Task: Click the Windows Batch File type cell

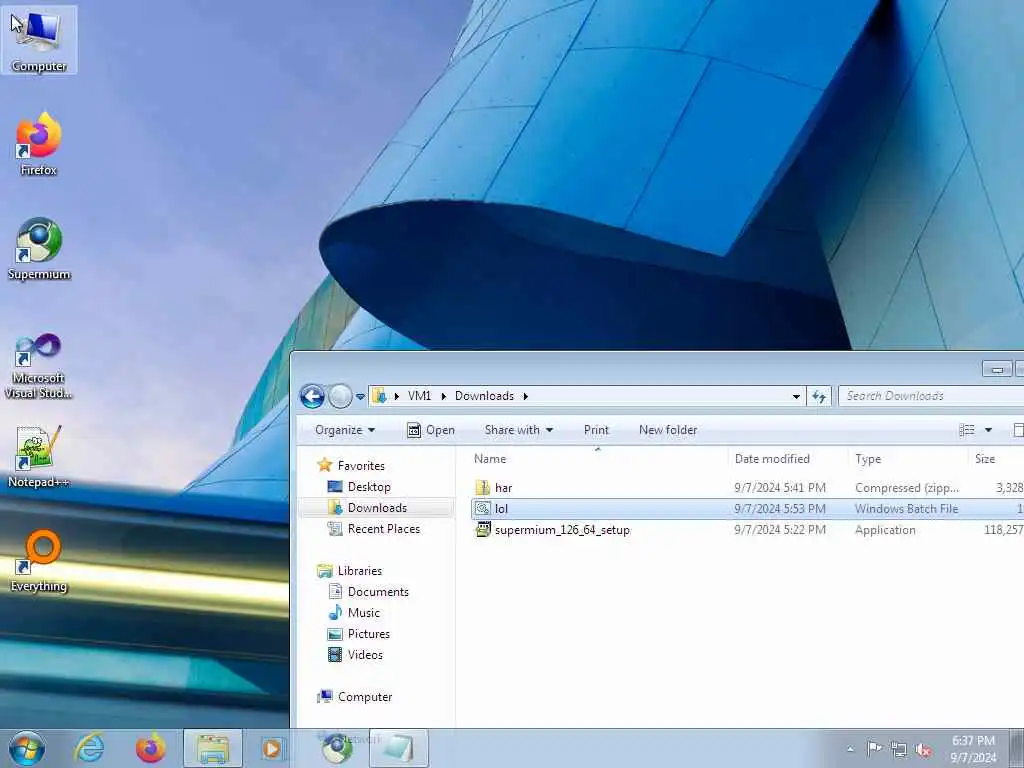Action: click(x=906, y=509)
